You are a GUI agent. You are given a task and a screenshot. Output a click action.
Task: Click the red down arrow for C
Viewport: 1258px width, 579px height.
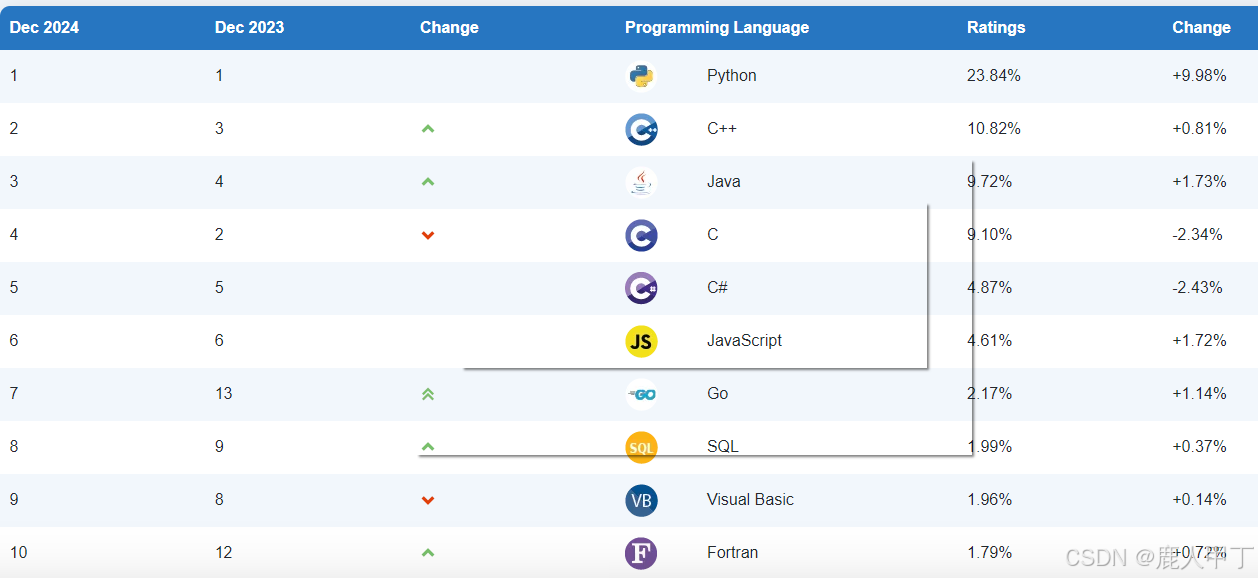click(x=428, y=234)
